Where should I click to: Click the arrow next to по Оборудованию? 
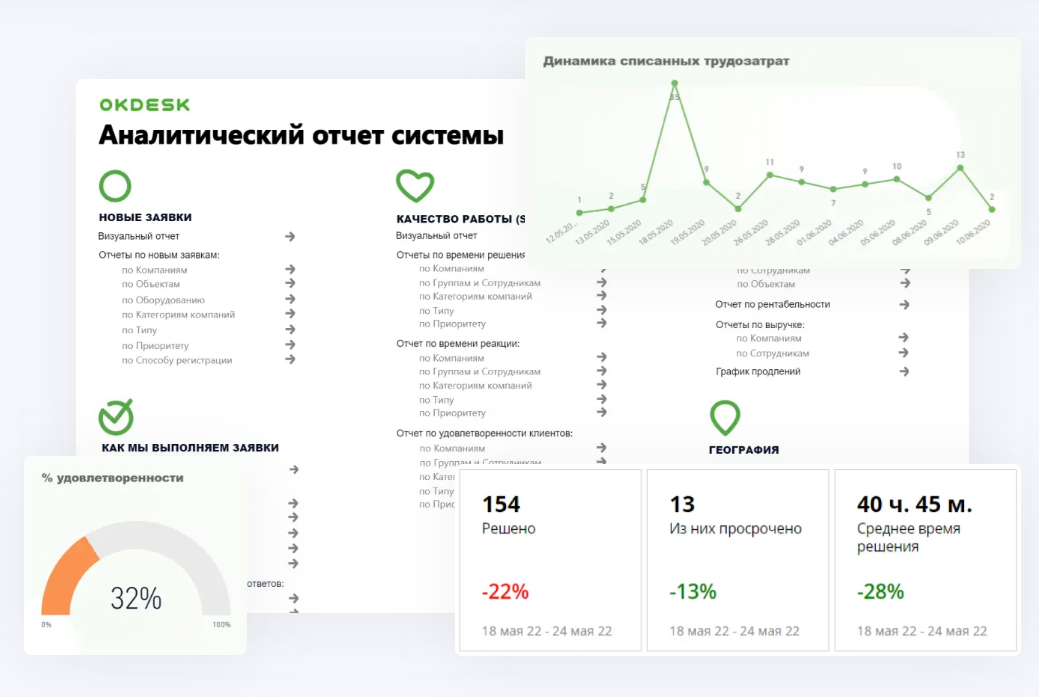coord(290,298)
